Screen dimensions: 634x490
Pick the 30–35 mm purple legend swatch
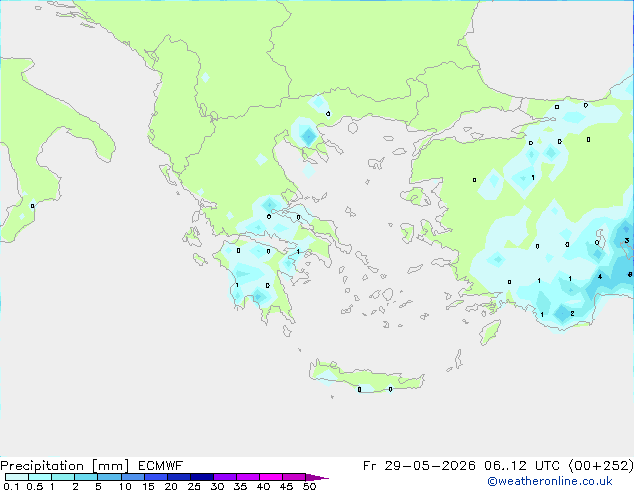click(x=224, y=477)
